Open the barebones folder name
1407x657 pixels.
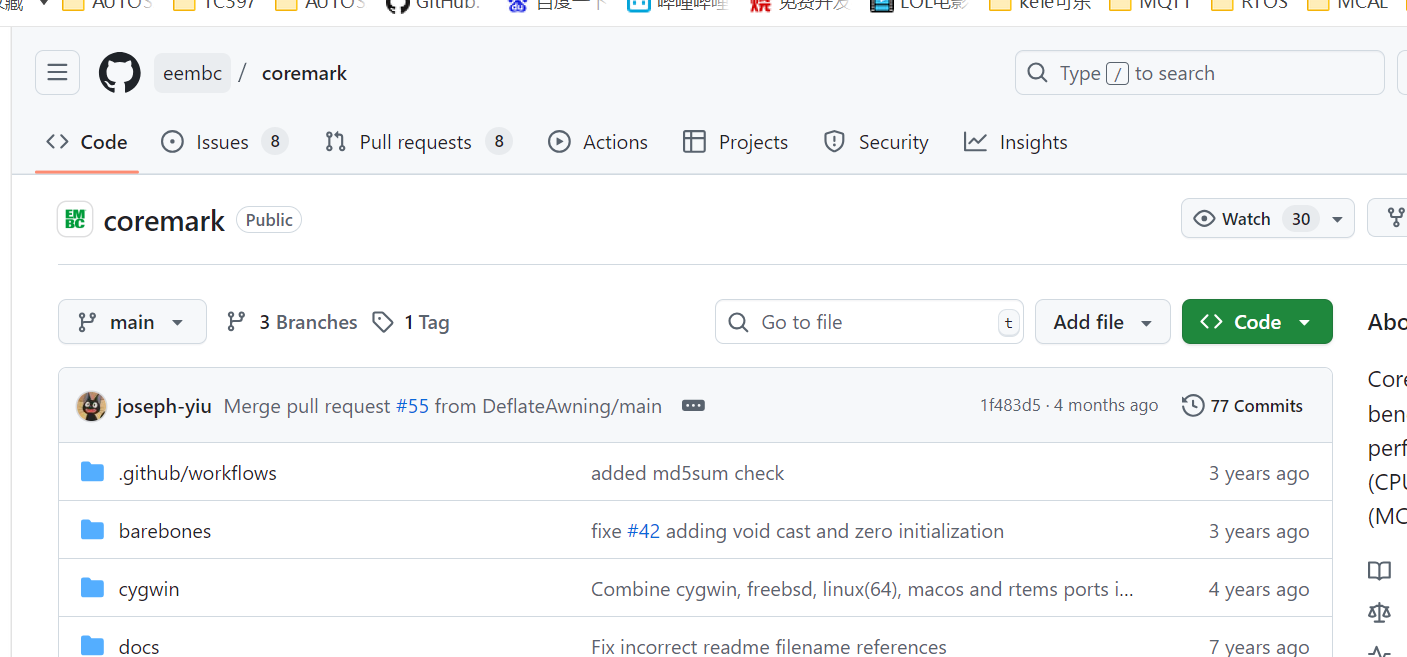[x=165, y=531]
